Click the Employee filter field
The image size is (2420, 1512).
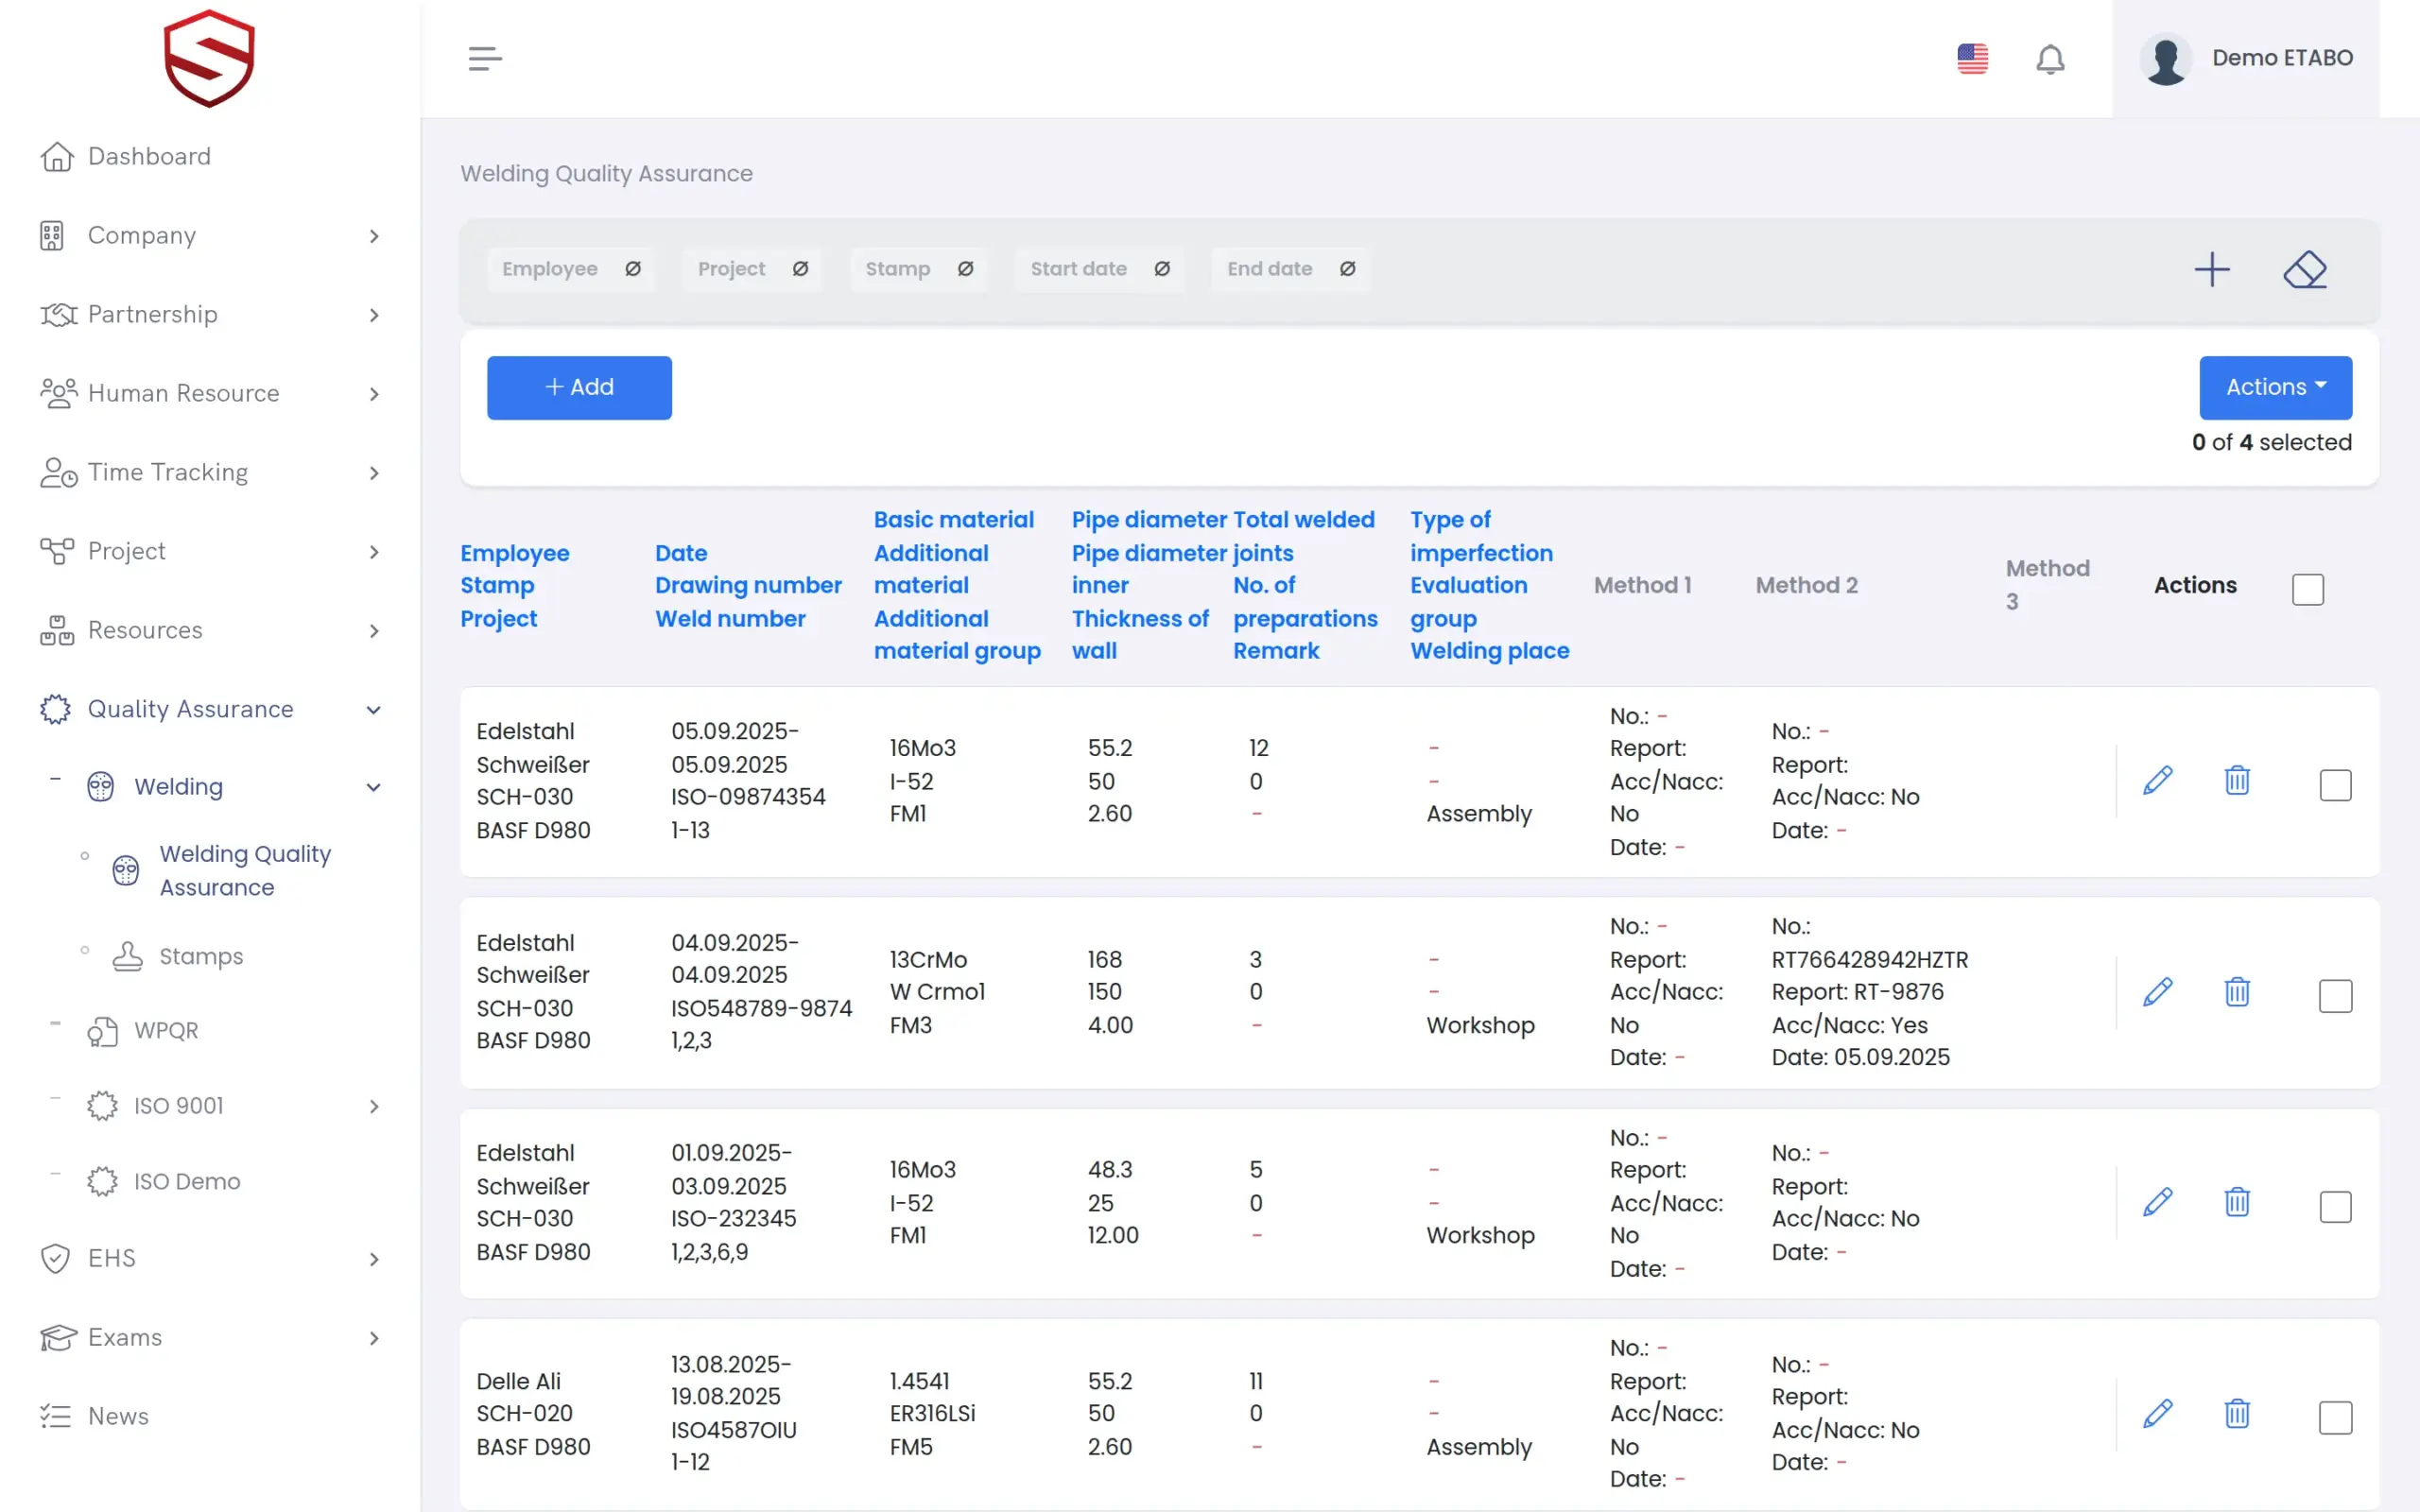(x=571, y=270)
